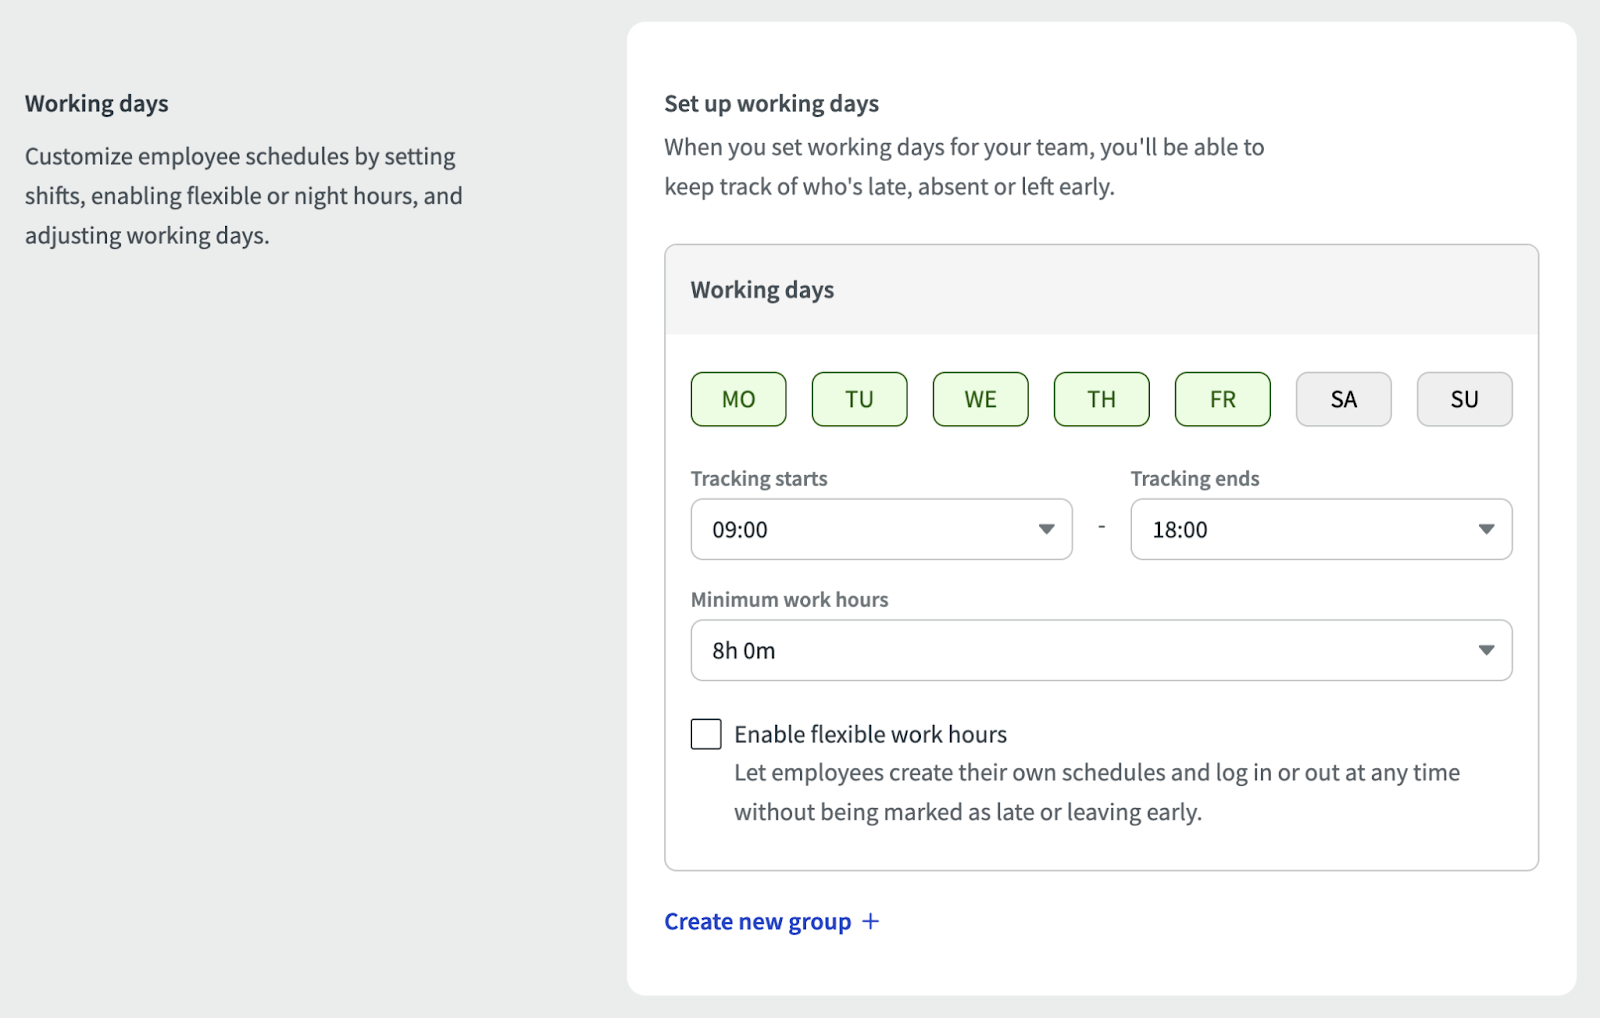This screenshot has height=1018, width=1600.
Task: Check Enable flexible work hours box
Action: point(706,734)
